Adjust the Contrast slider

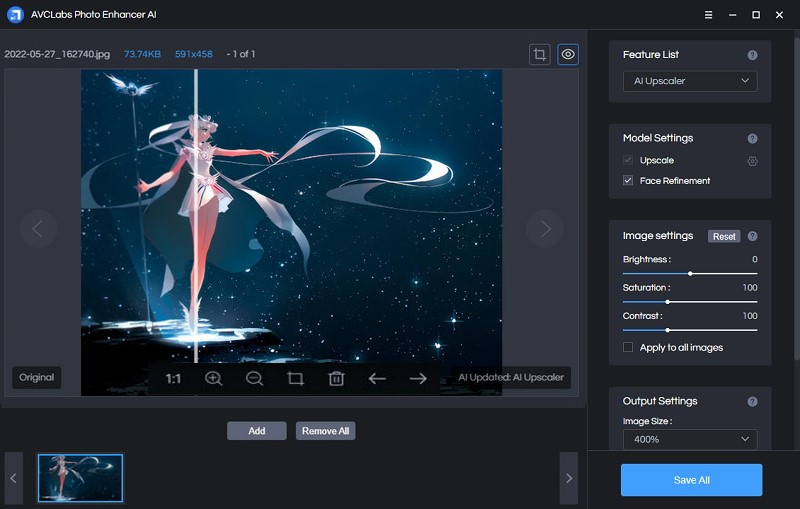690,330
